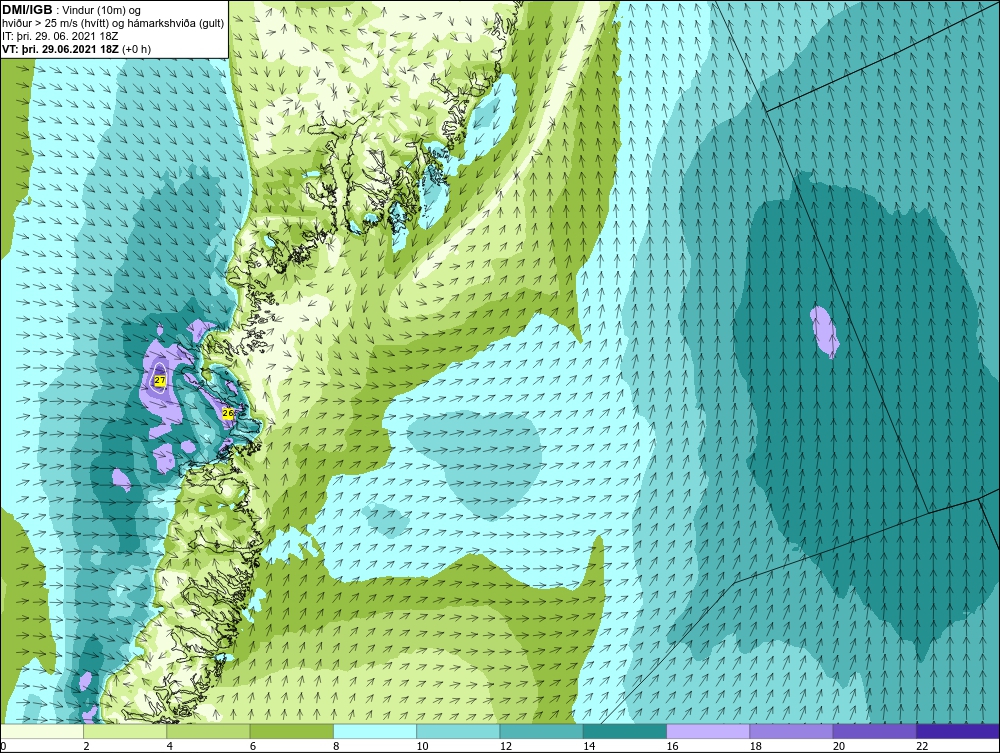
Task: Select the 8–10 m/s legend swatch
Action: 375,731
